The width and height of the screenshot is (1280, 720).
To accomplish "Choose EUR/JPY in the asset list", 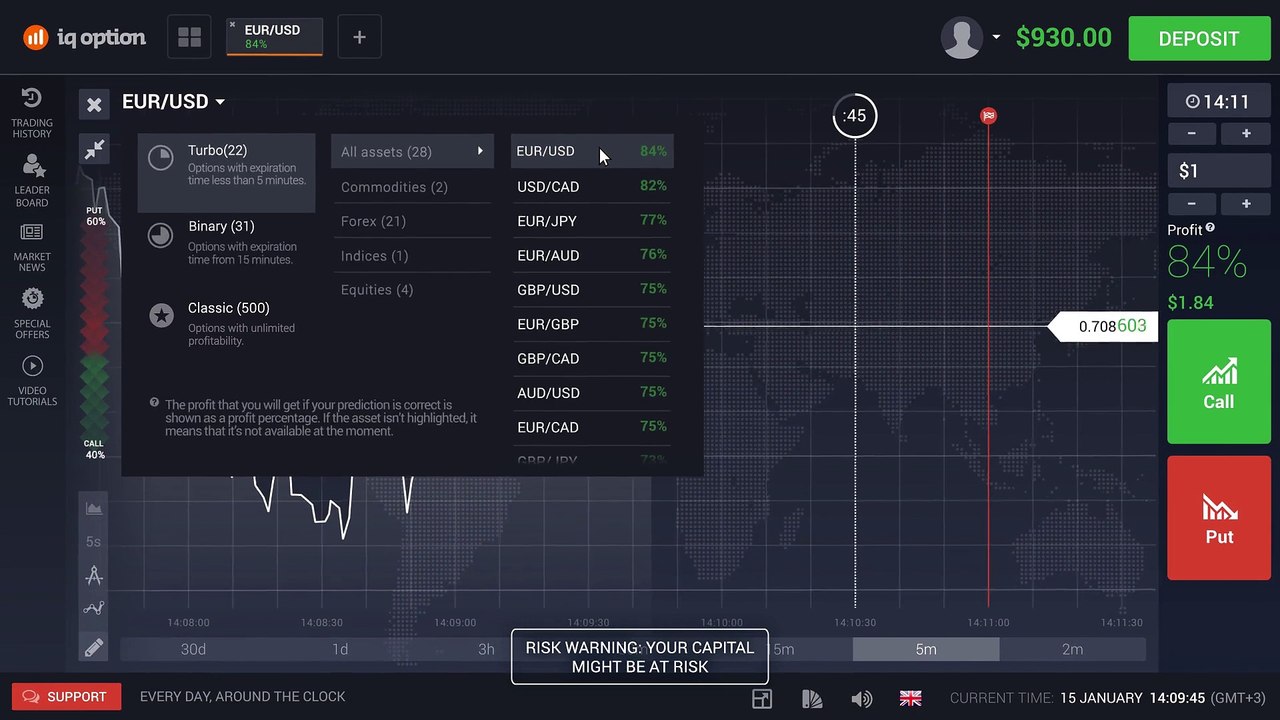I will click(x=592, y=220).
